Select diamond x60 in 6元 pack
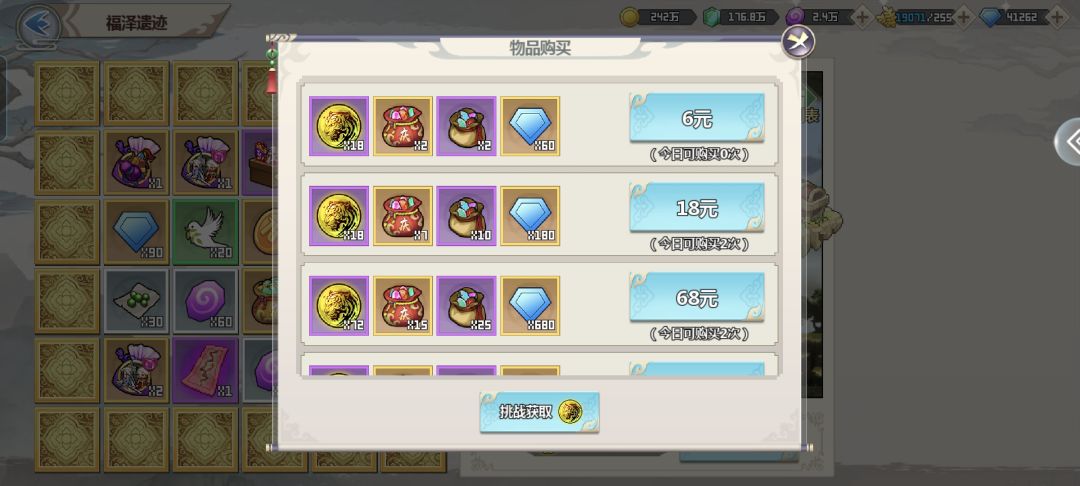The height and width of the screenshot is (486, 1080). tap(530, 126)
